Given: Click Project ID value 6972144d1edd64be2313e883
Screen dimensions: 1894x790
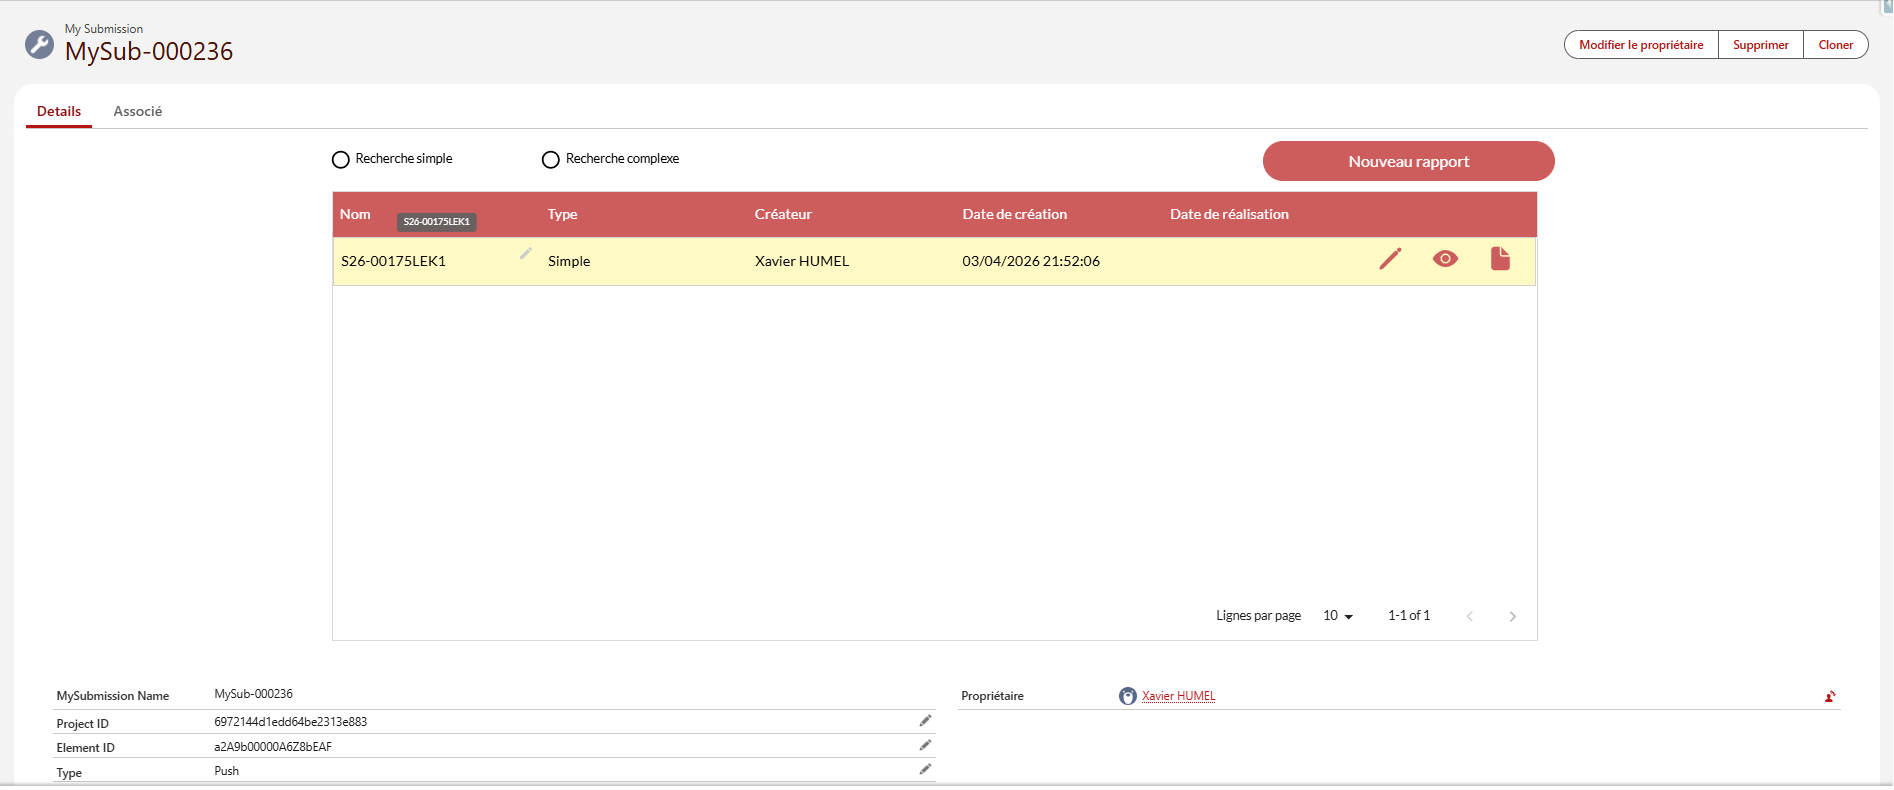Looking at the screenshot, I should click(290, 721).
